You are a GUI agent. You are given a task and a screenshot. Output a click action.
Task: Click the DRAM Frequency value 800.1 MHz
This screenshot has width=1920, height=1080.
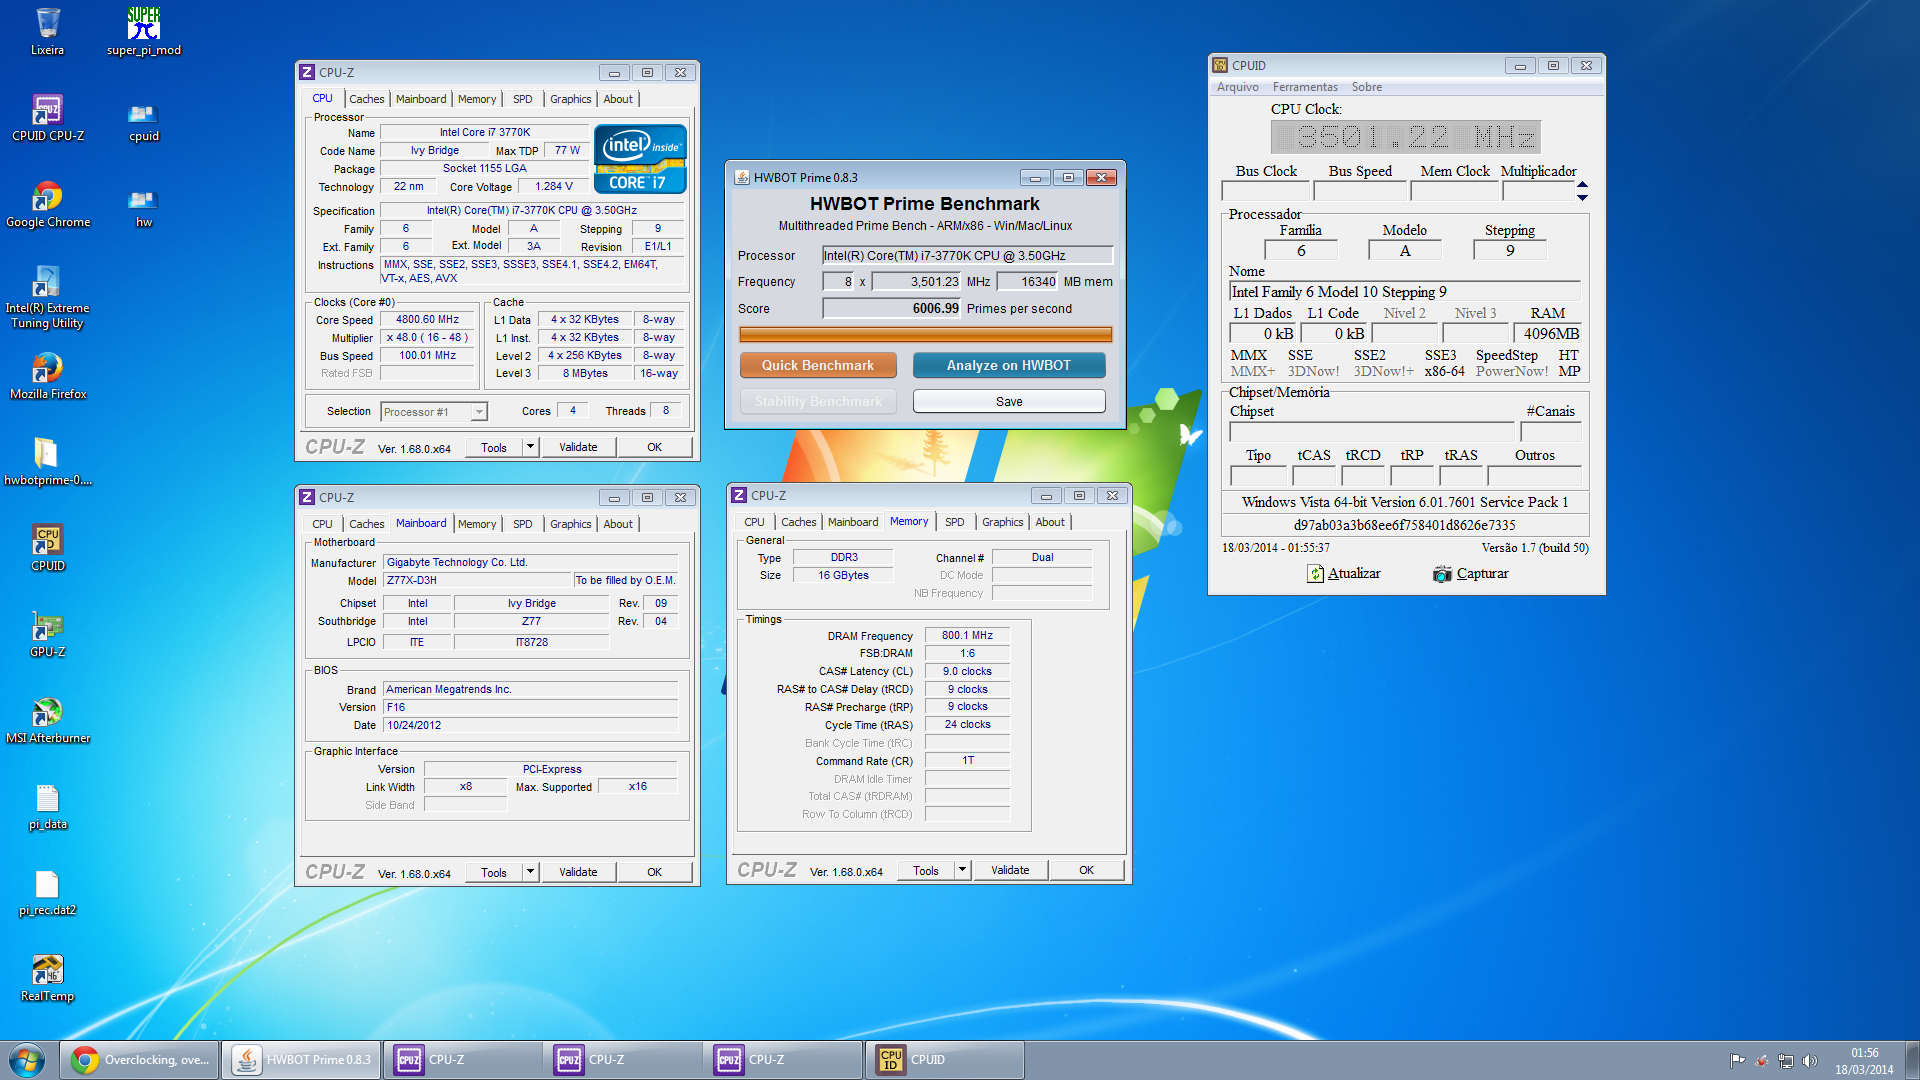point(967,635)
